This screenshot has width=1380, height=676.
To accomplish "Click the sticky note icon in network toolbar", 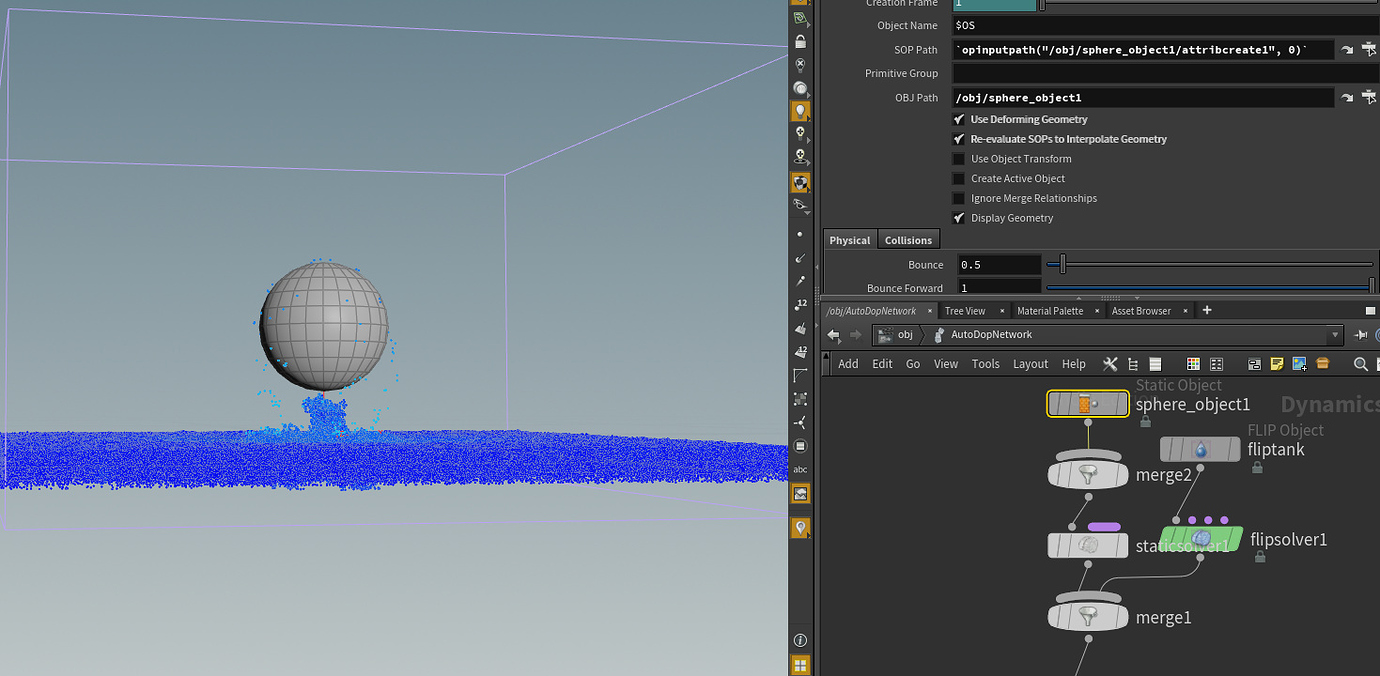I will (1277, 364).
